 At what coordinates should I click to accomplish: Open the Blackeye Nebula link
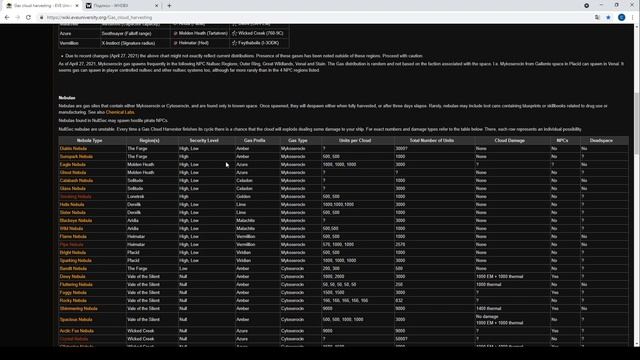point(76,220)
